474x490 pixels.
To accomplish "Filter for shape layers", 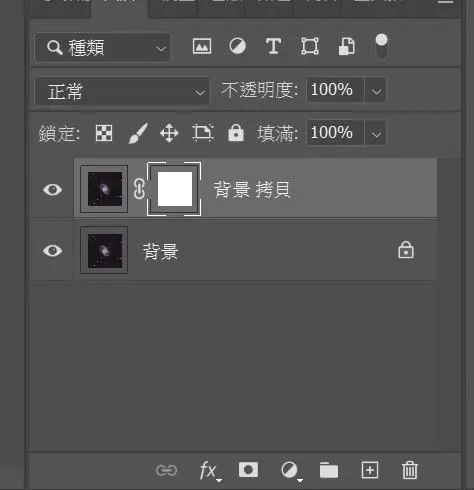I will click(x=310, y=46).
